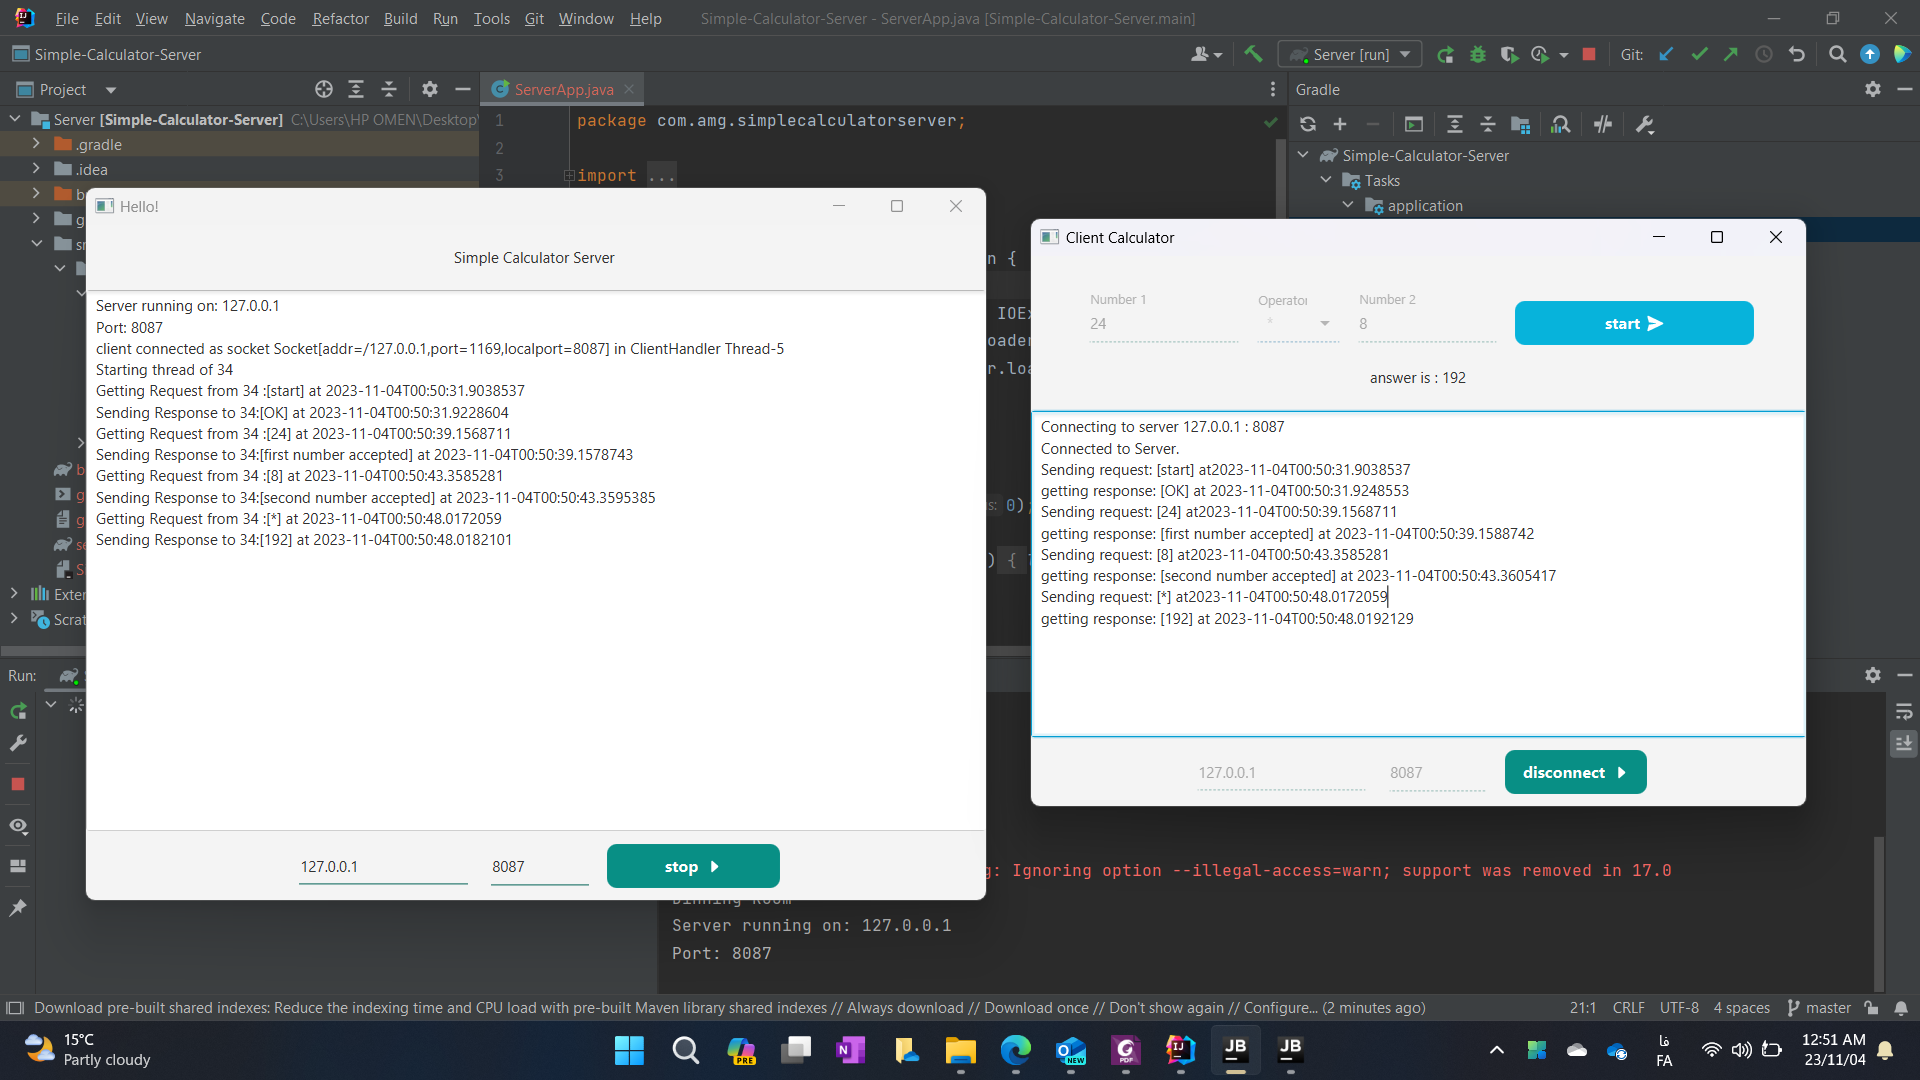Toggle Offline Mode icon in Gradle toolbar
The image size is (1920, 1080).
click(1603, 124)
